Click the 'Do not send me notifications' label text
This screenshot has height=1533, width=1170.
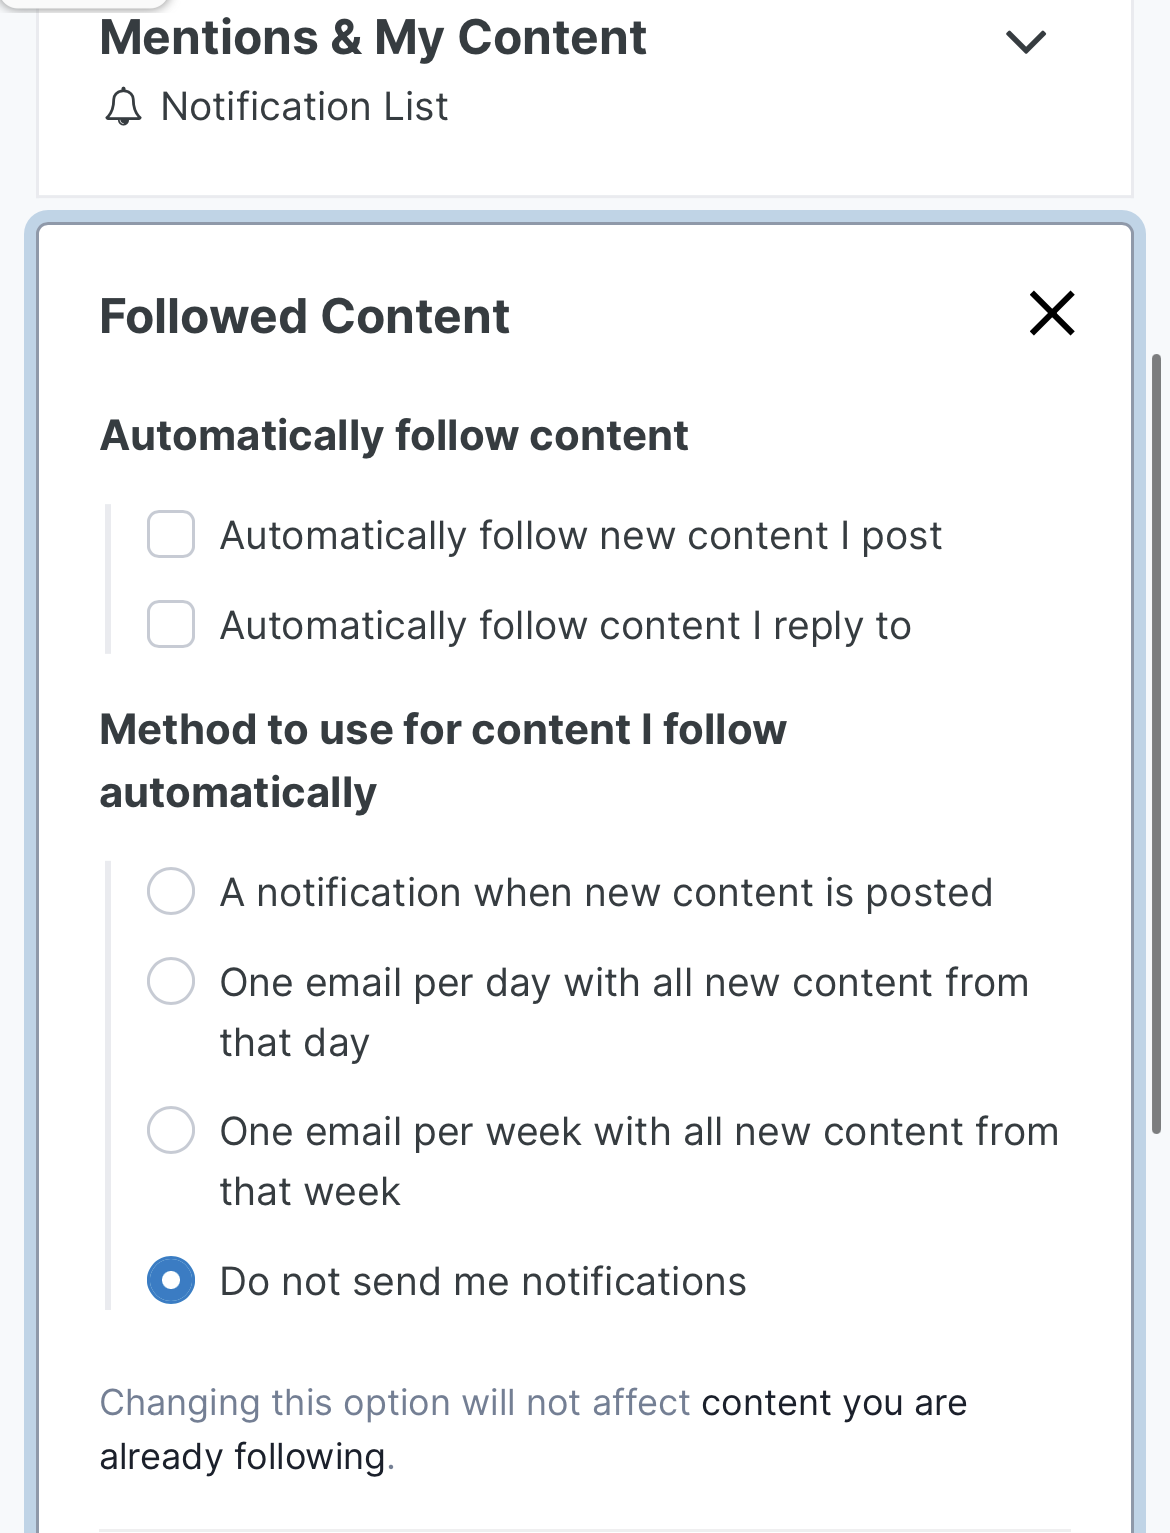[x=482, y=1282]
